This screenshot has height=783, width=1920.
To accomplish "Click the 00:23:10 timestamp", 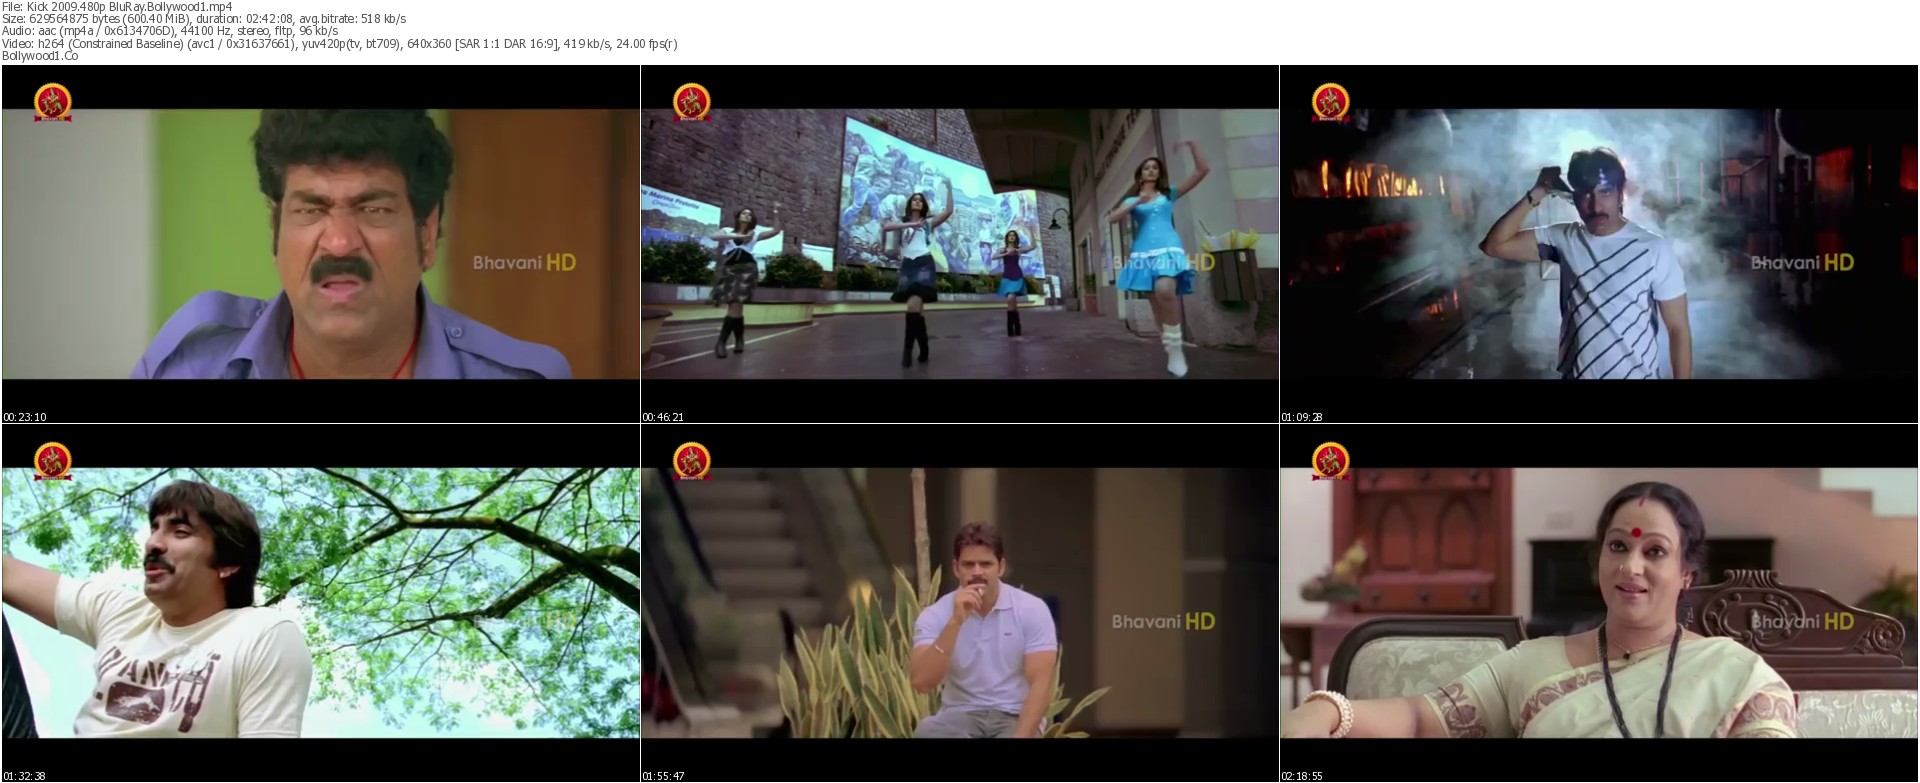I will [x=25, y=417].
